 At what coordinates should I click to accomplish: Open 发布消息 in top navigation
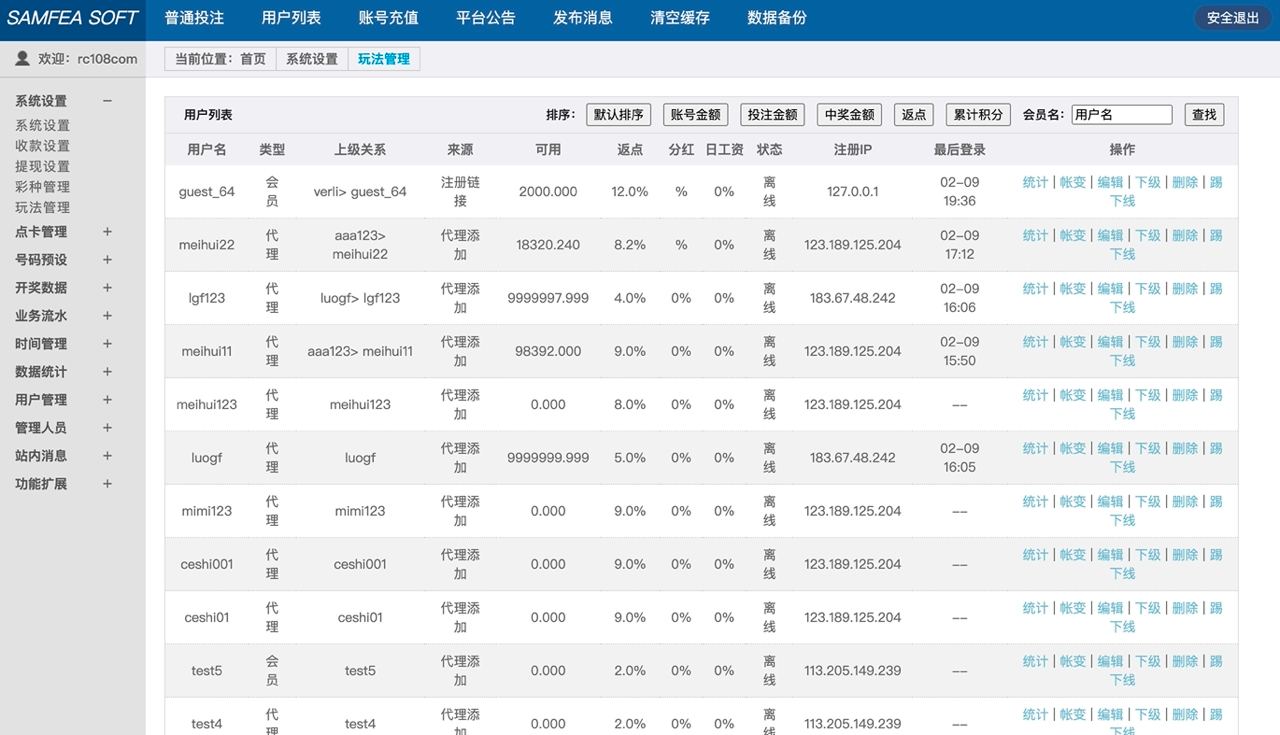click(583, 18)
